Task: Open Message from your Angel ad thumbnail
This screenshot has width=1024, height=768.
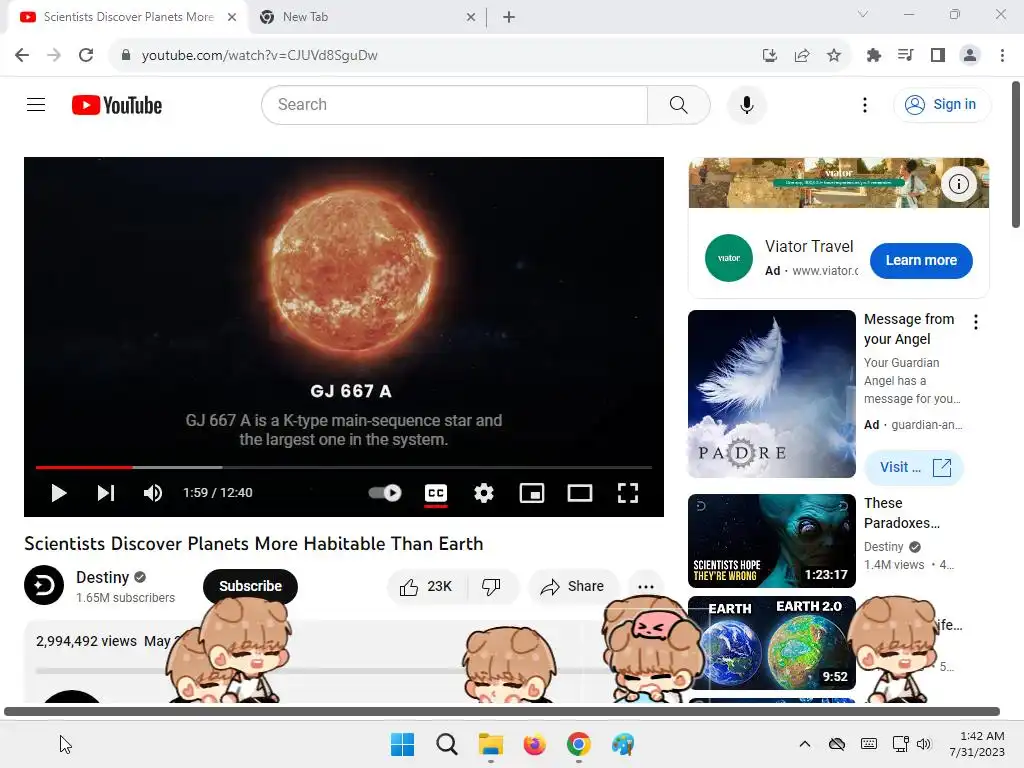Action: pyautogui.click(x=772, y=394)
